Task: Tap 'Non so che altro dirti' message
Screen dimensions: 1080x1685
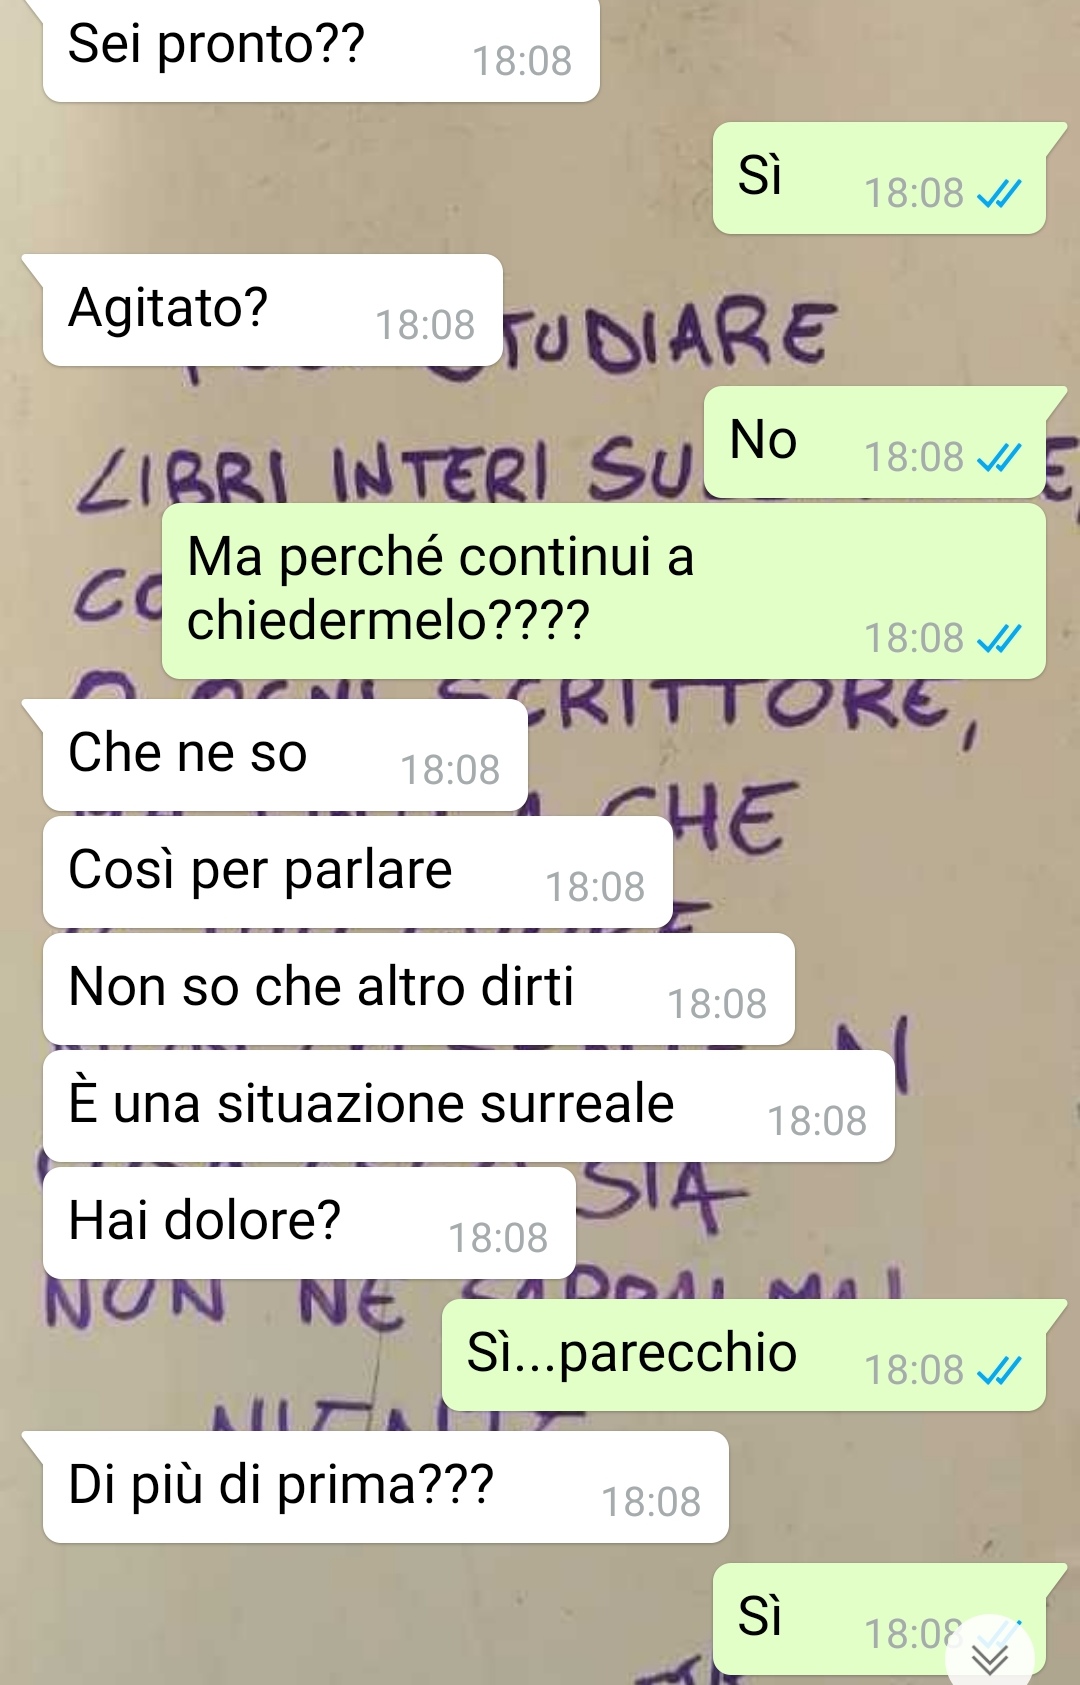Action: 419,989
